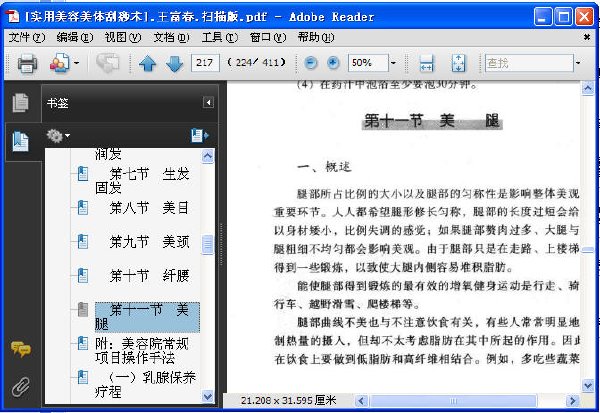Click bookmark icon beside 附:美容院常规
600x413 pixels.
click(83, 343)
